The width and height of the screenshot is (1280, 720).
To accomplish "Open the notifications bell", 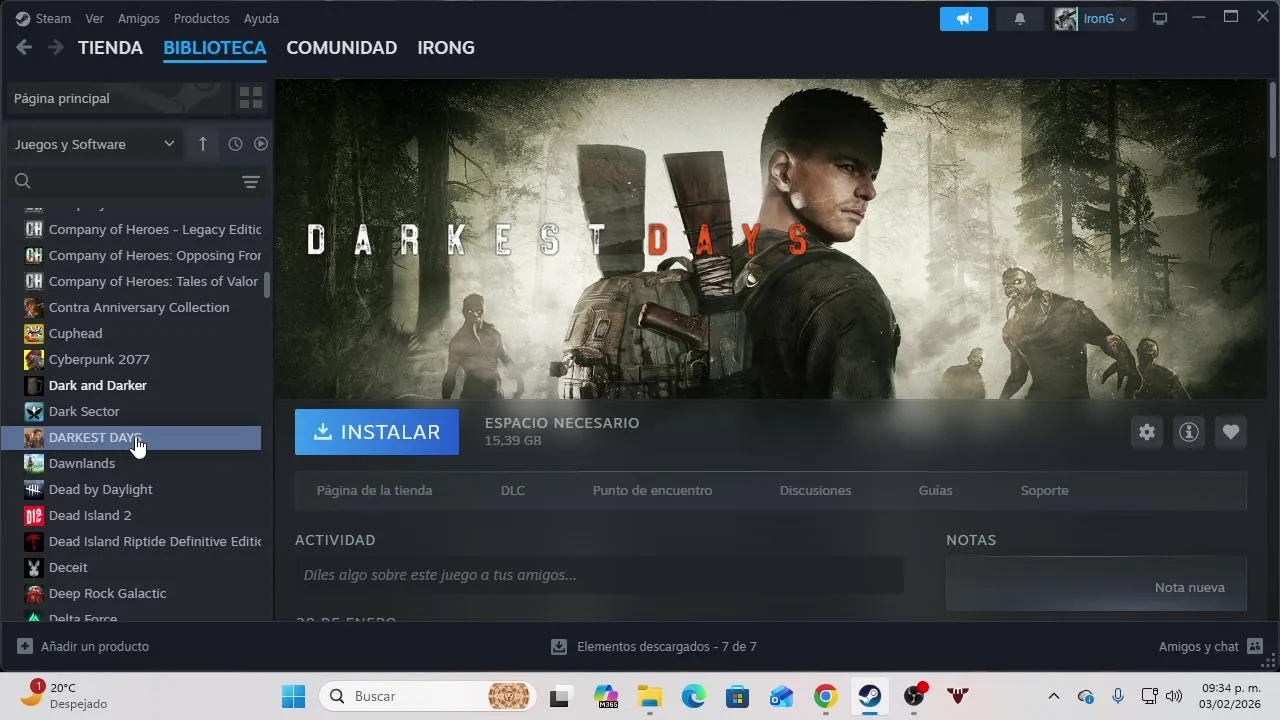I will (1020, 18).
